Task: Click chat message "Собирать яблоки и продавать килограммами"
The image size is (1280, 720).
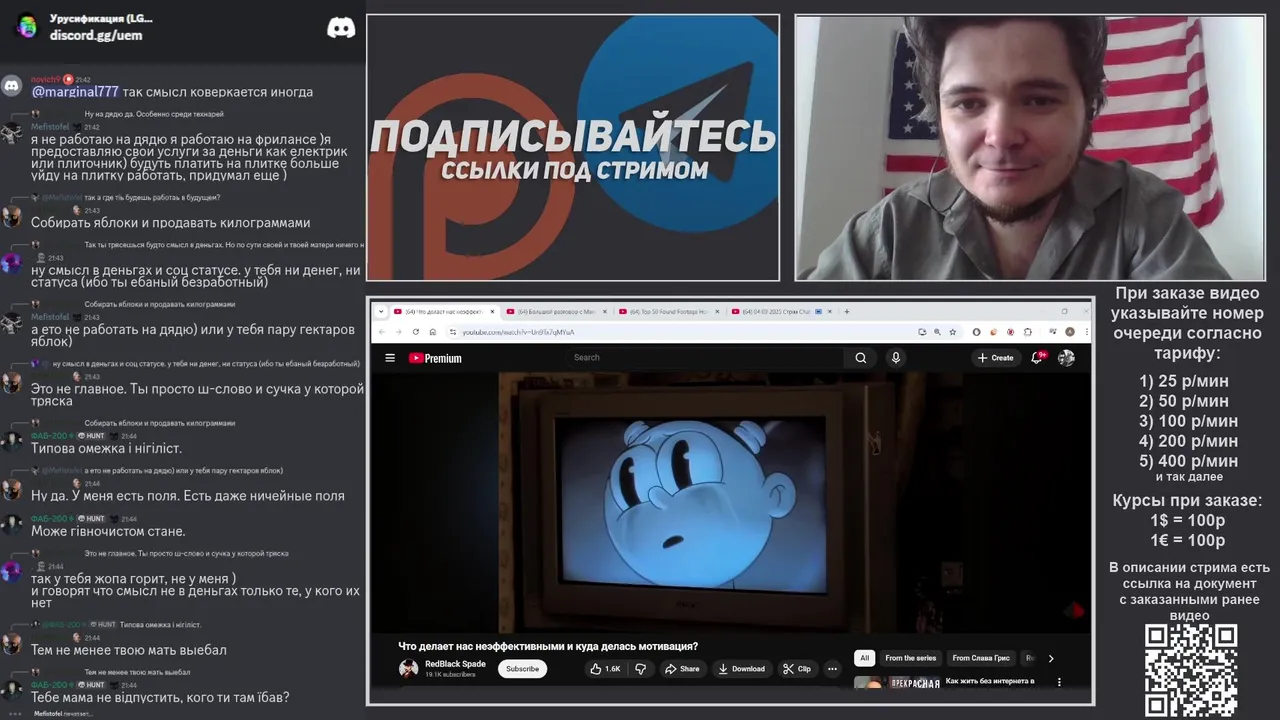Action: (x=171, y=223)
